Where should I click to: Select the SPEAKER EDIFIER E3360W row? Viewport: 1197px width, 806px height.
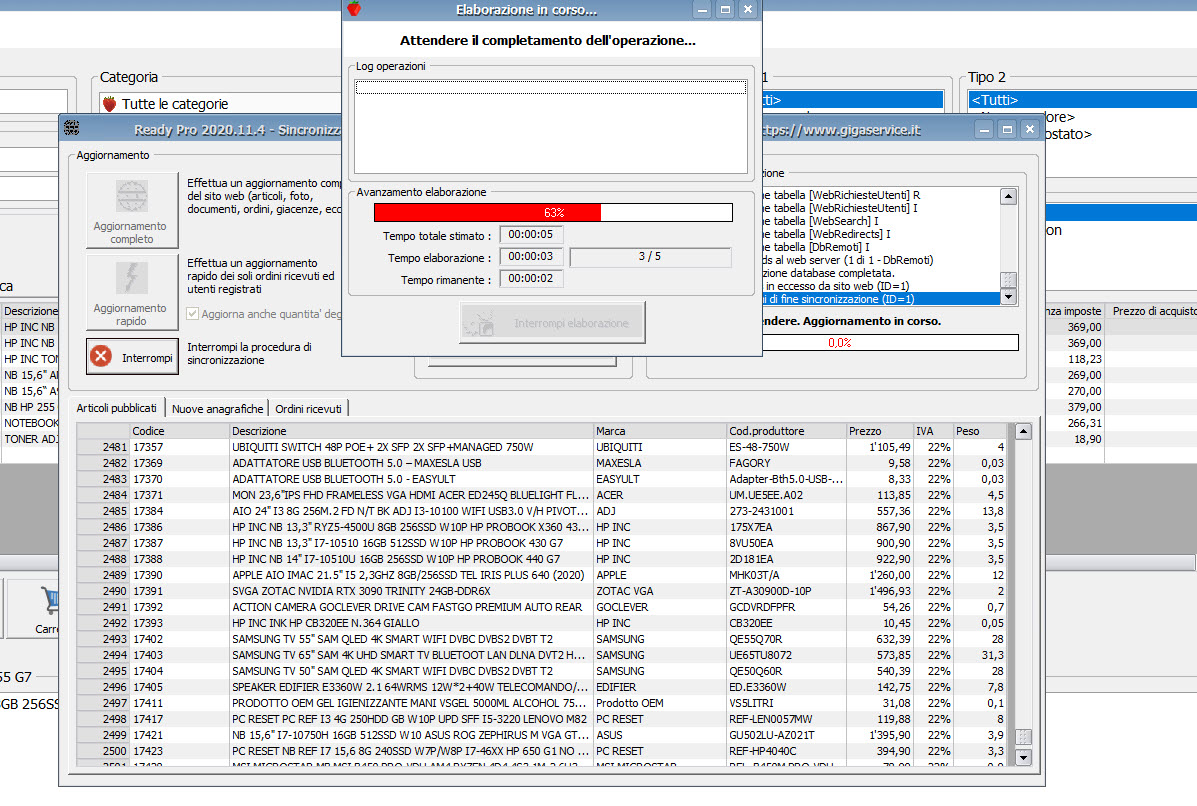click(542, 688)
